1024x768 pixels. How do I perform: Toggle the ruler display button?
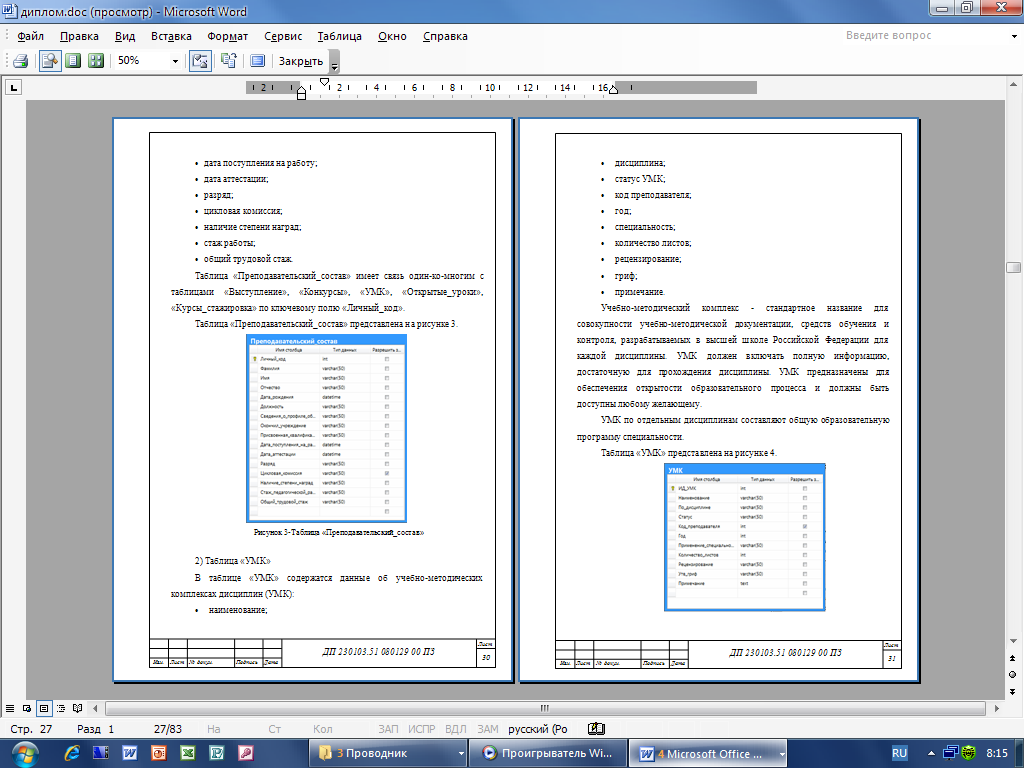(x=200, y=61)
